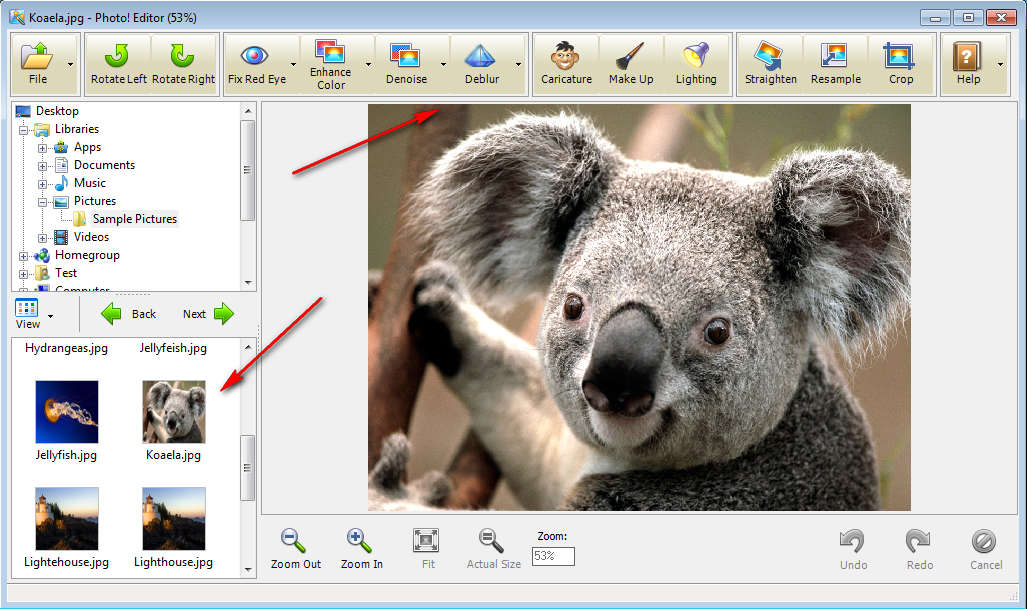Open the Resample tool

tap(835, 64)
